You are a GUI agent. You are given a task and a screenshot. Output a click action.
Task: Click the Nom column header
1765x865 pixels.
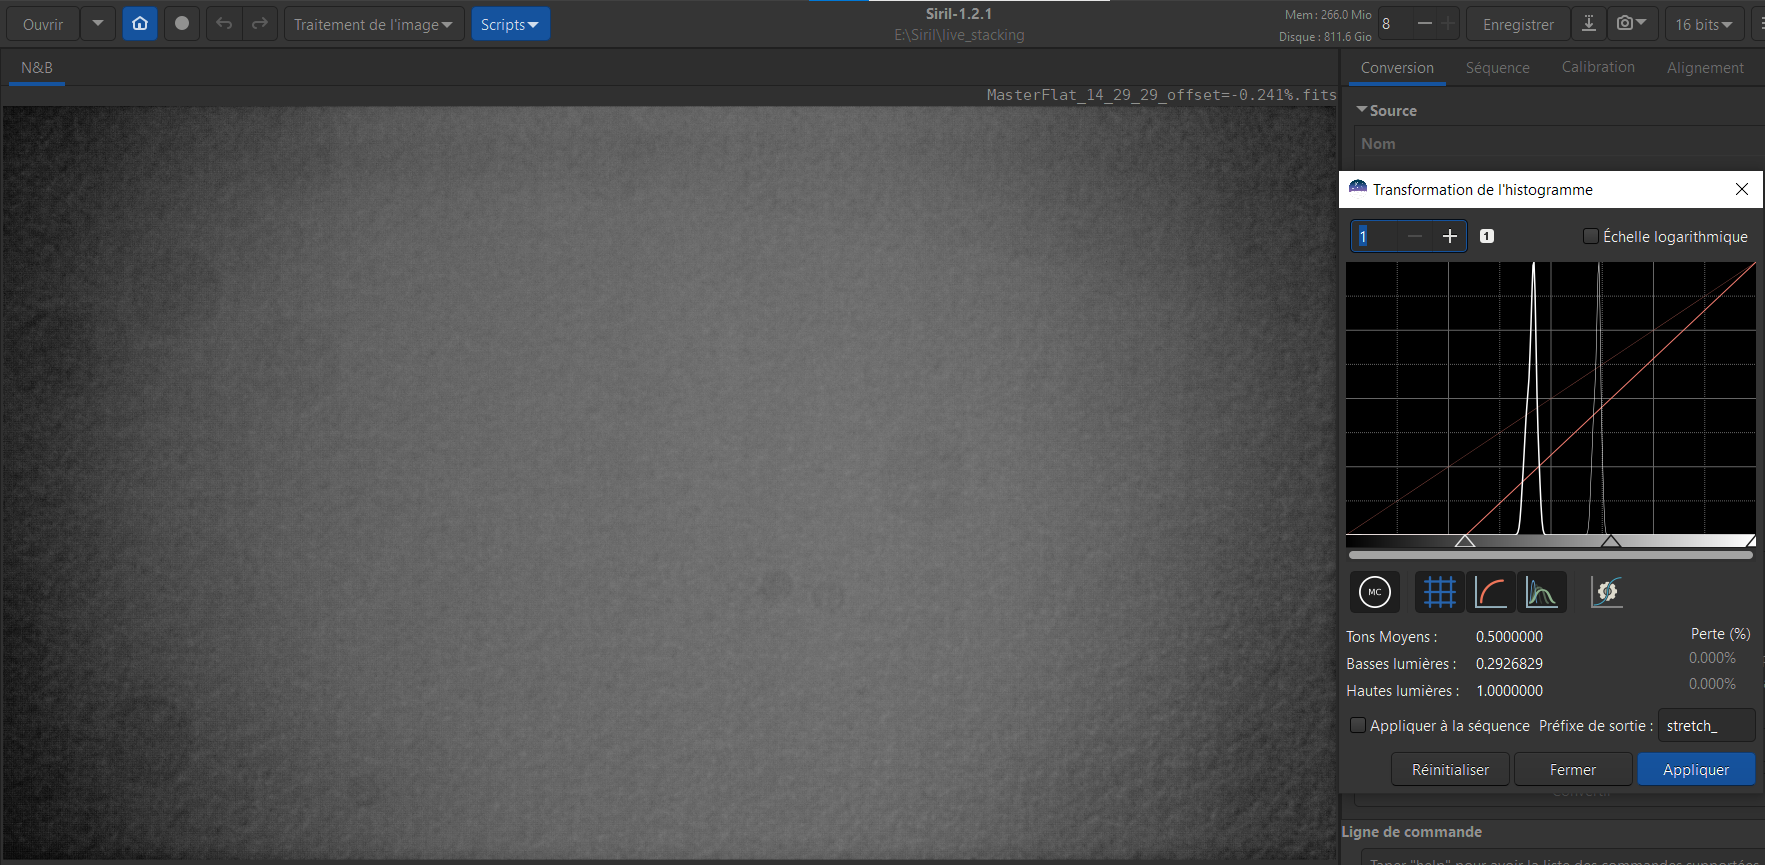(1378, 143)
